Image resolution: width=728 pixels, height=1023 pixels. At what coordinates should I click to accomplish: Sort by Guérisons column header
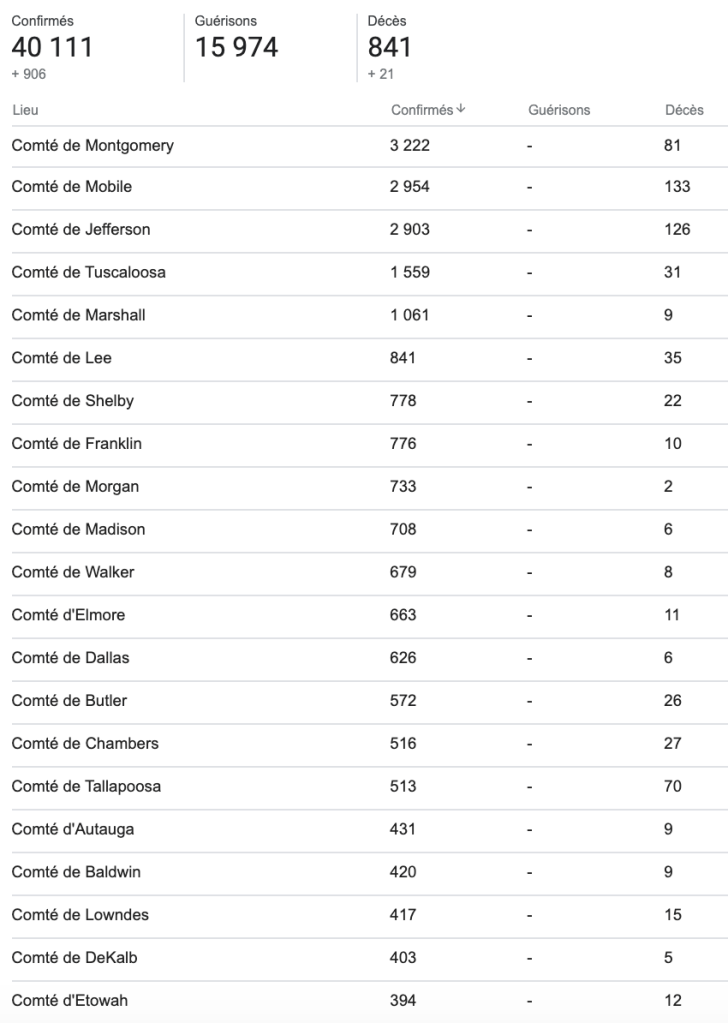(559, 110)
